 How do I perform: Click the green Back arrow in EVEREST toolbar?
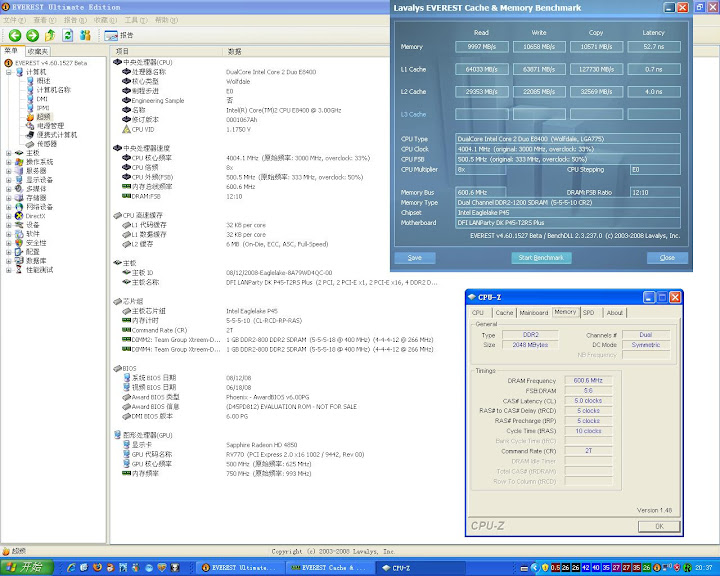15,35
